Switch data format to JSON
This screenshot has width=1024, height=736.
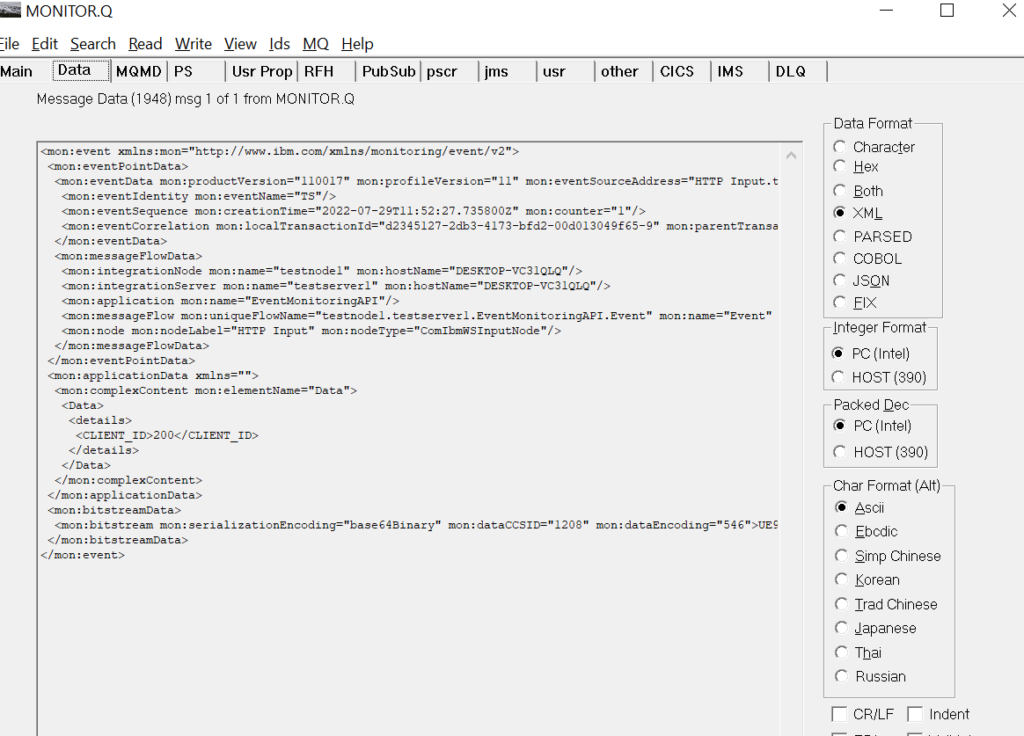(x=840, y=281)
